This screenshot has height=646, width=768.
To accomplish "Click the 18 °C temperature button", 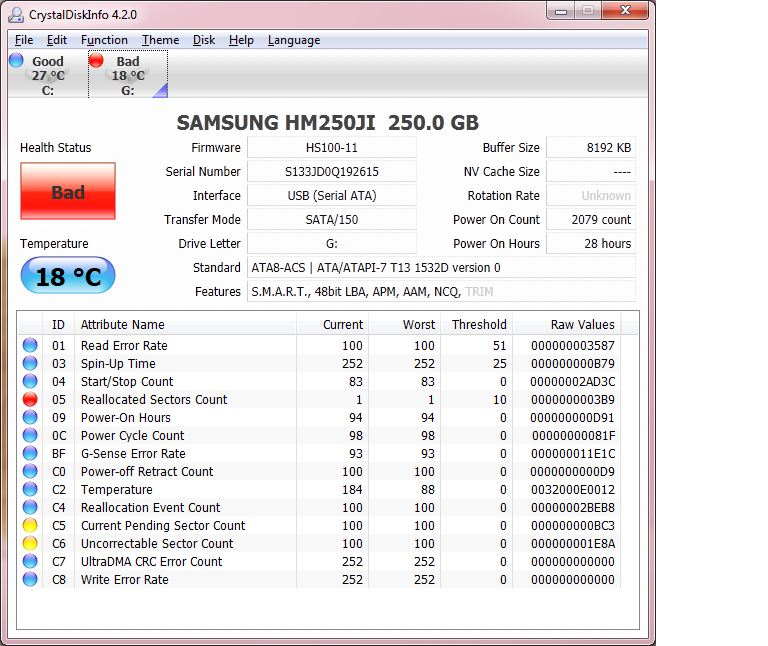I will [68, 275].
